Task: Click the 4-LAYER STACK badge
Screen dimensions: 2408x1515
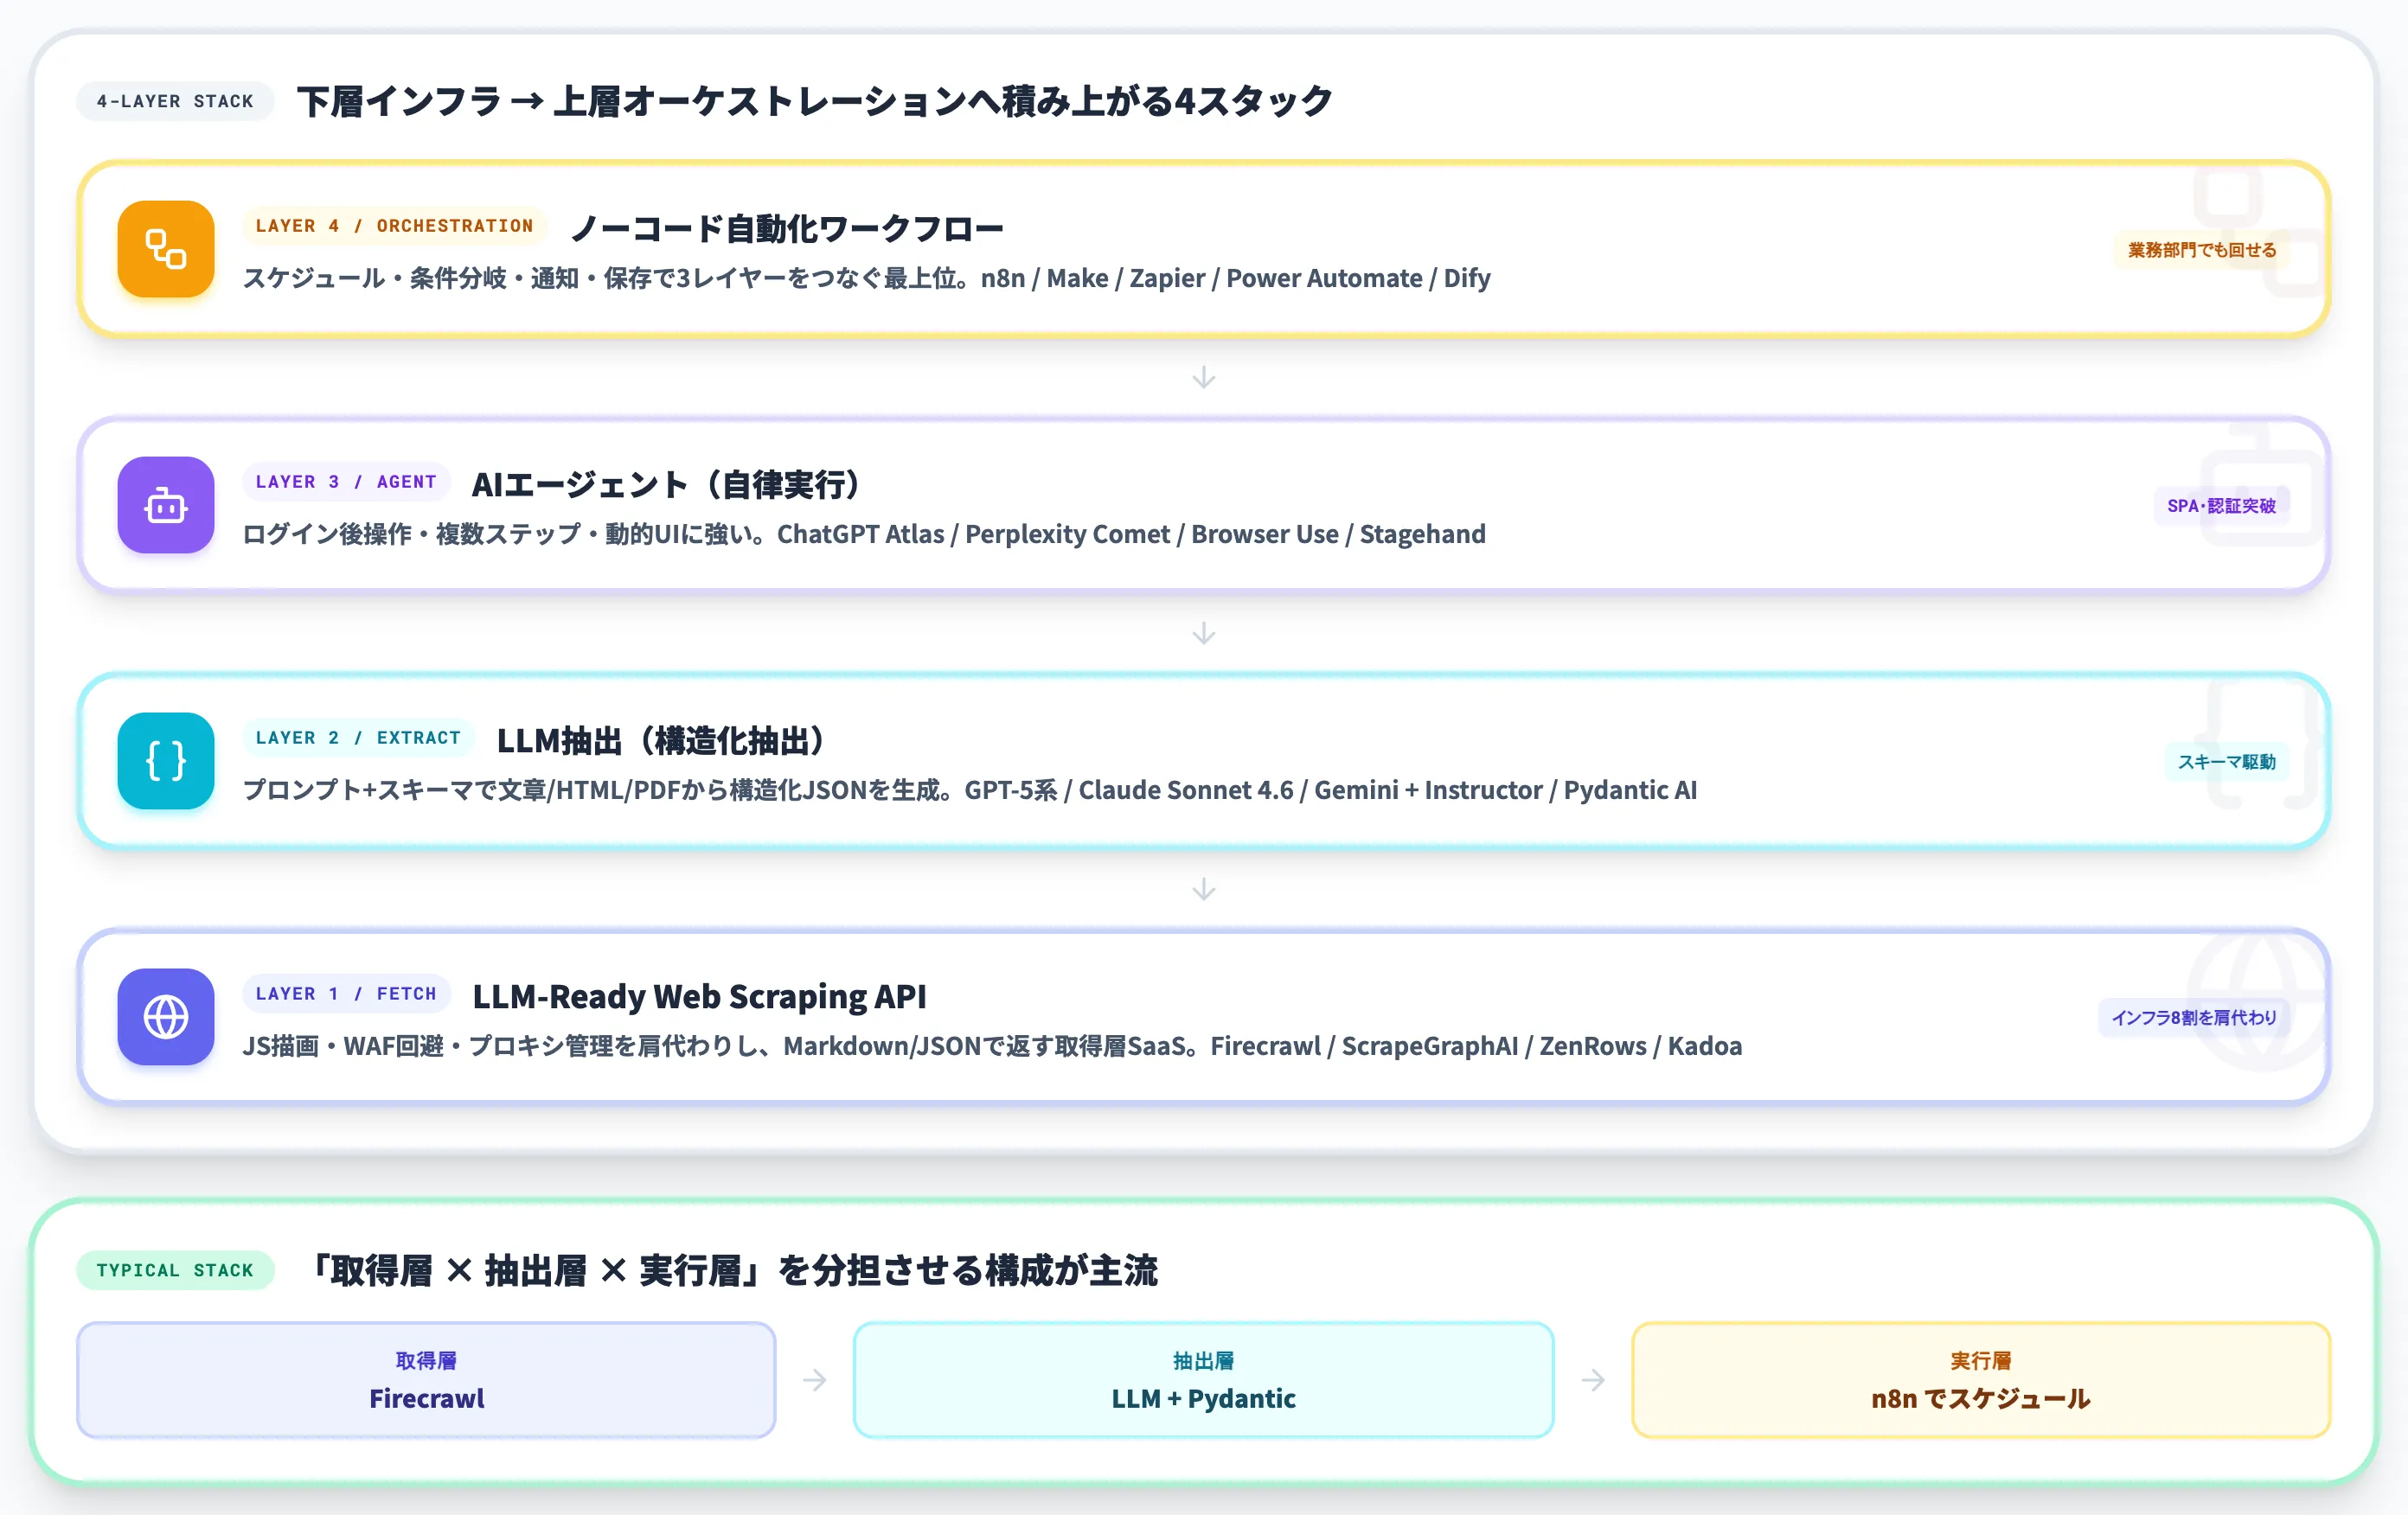Action: pyautogui.click(x=175, y=101)
